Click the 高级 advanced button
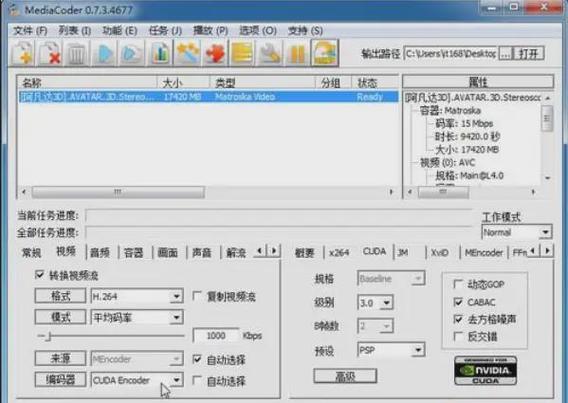 click(345, 377)
